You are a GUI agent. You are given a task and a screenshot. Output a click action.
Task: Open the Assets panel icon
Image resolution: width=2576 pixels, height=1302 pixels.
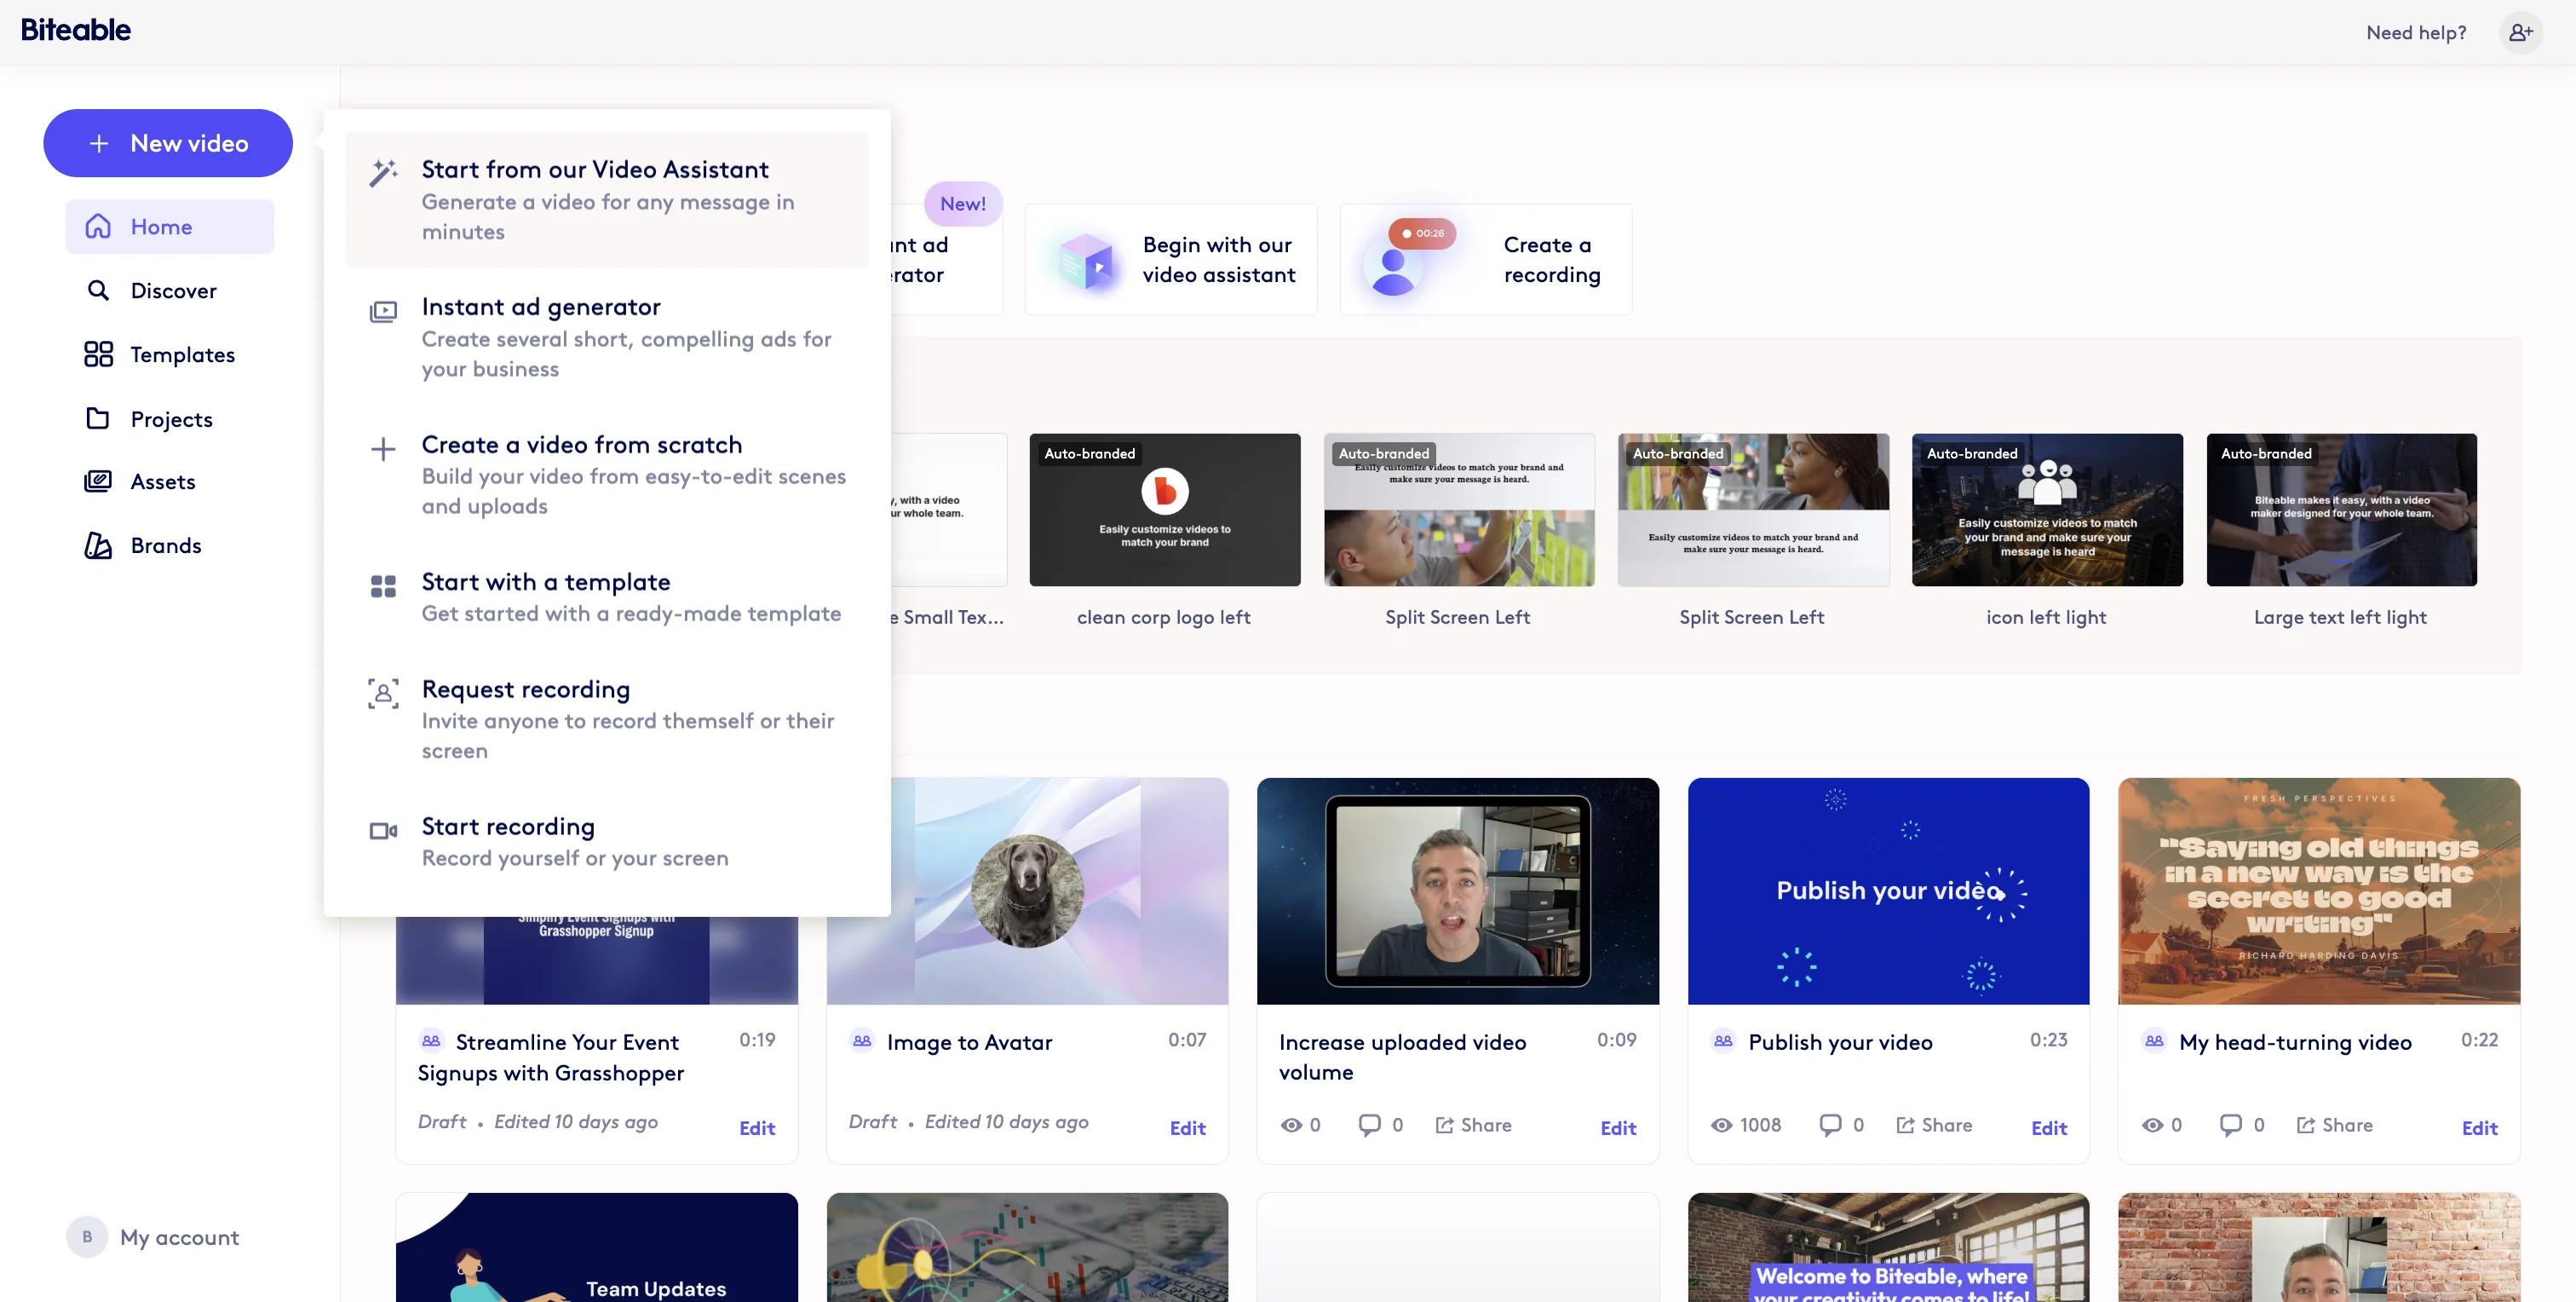[100, 481]
